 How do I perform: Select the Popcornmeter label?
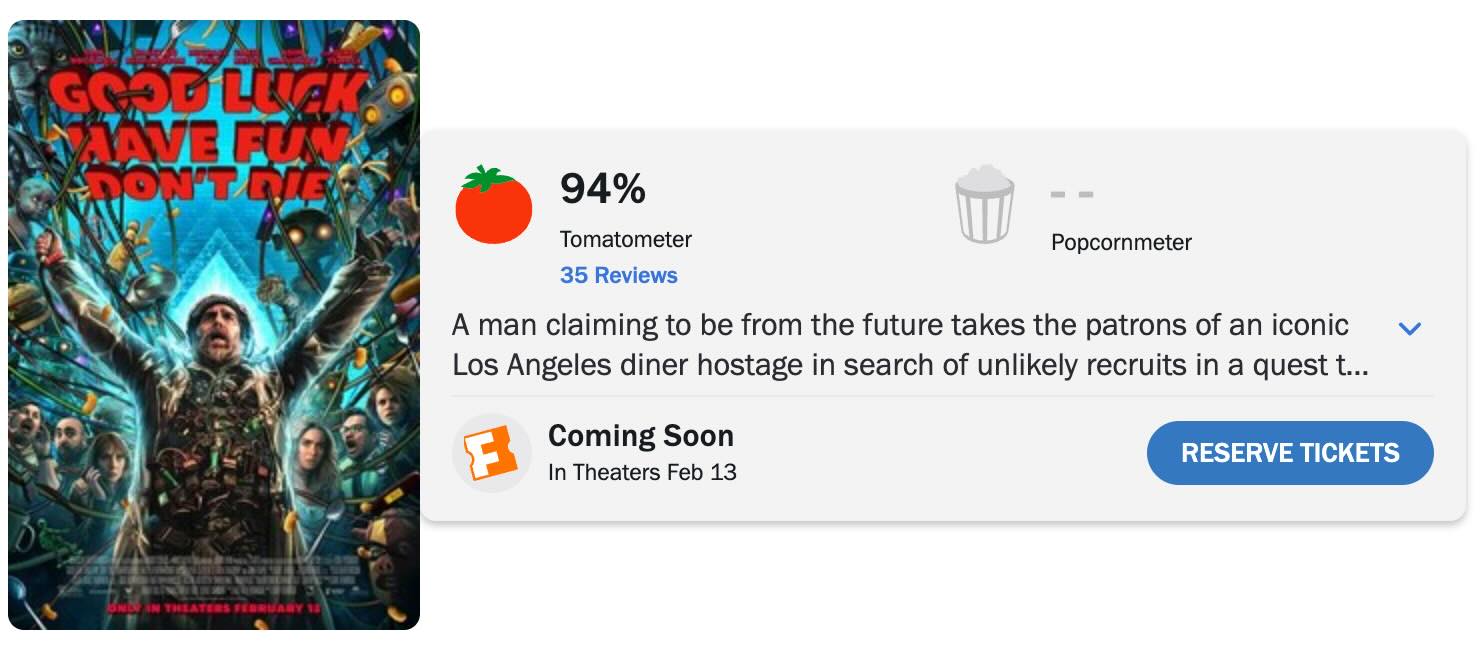tap(1121, 242)
